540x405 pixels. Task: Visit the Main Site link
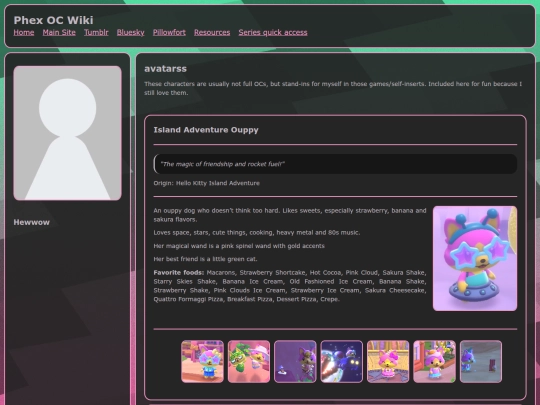59,32
